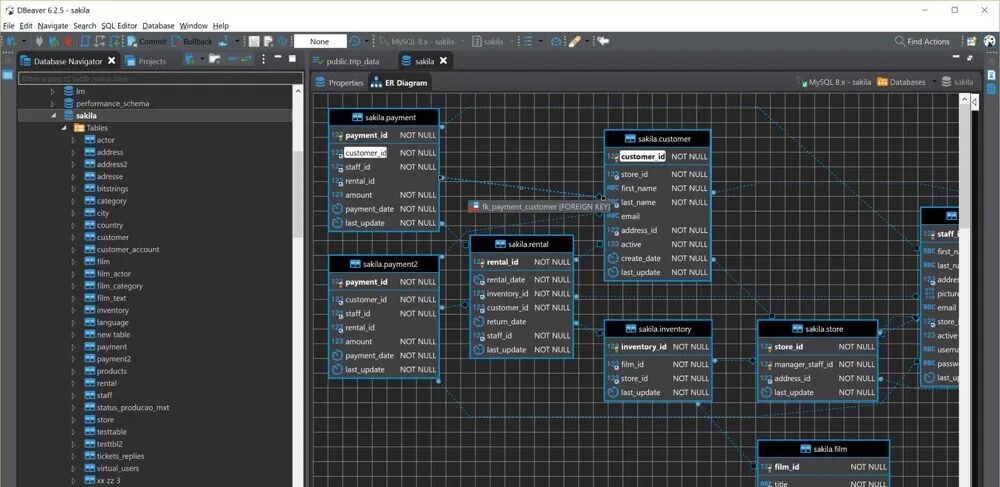Click the navigator folder icon
This screenshot has width=1000, height=487.
tap(215, 59)
